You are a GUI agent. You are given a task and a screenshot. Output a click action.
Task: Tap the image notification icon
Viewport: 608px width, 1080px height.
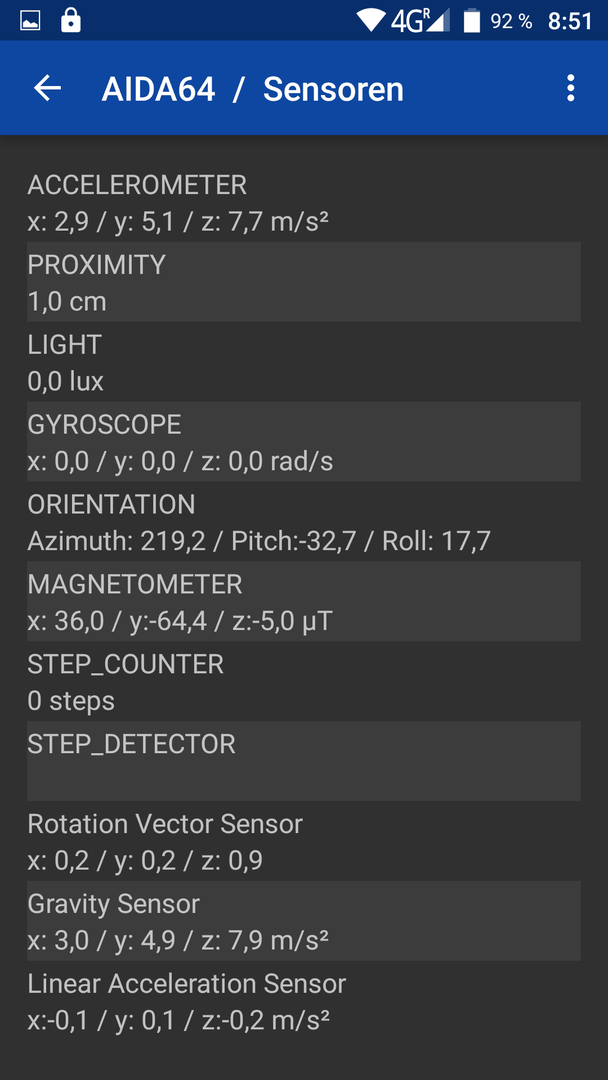30,21
